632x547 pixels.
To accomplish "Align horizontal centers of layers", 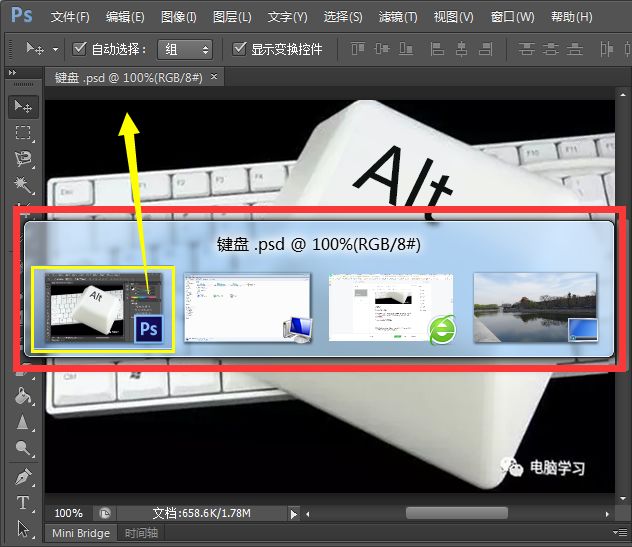I will (461, 49).
